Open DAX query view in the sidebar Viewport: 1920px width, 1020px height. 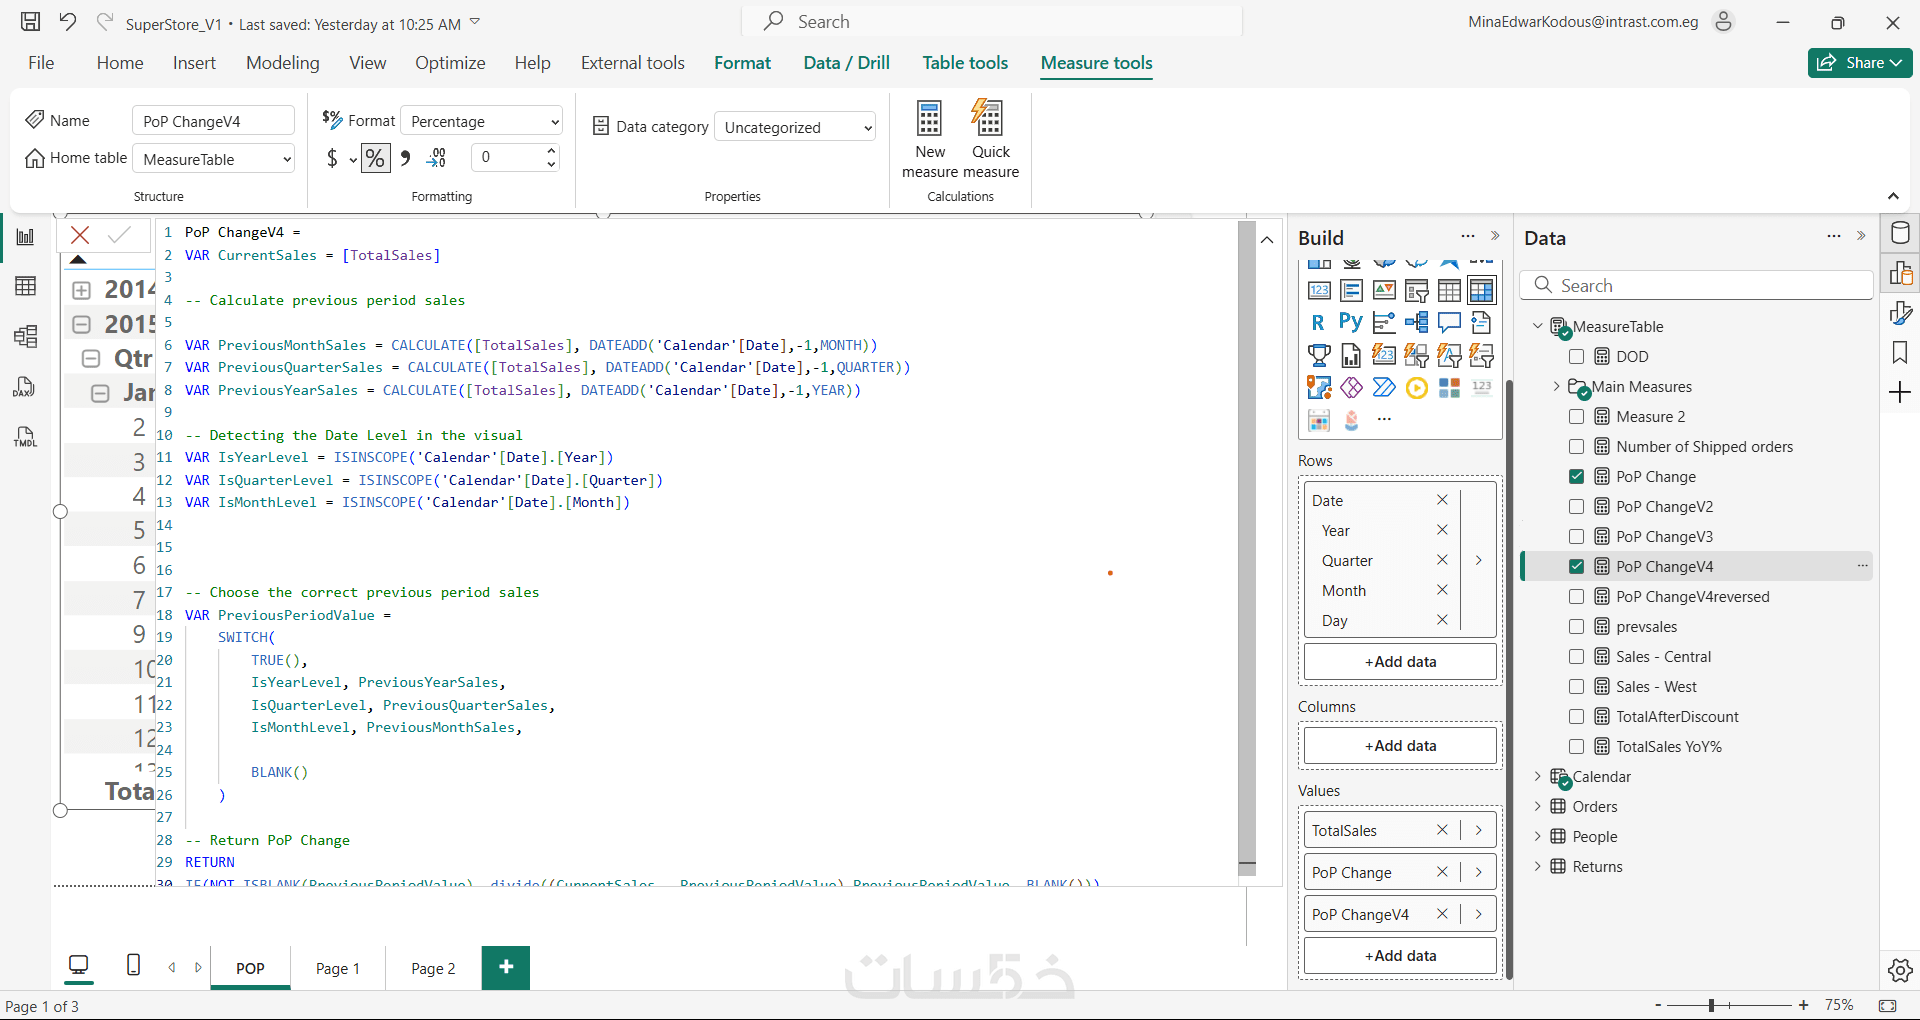click(x=26, y=387)
